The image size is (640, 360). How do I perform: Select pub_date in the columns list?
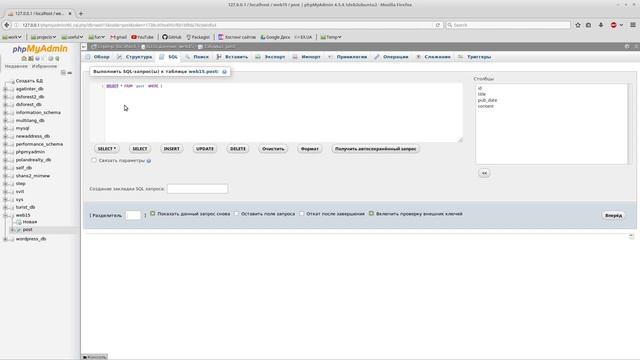coord(487,100)
